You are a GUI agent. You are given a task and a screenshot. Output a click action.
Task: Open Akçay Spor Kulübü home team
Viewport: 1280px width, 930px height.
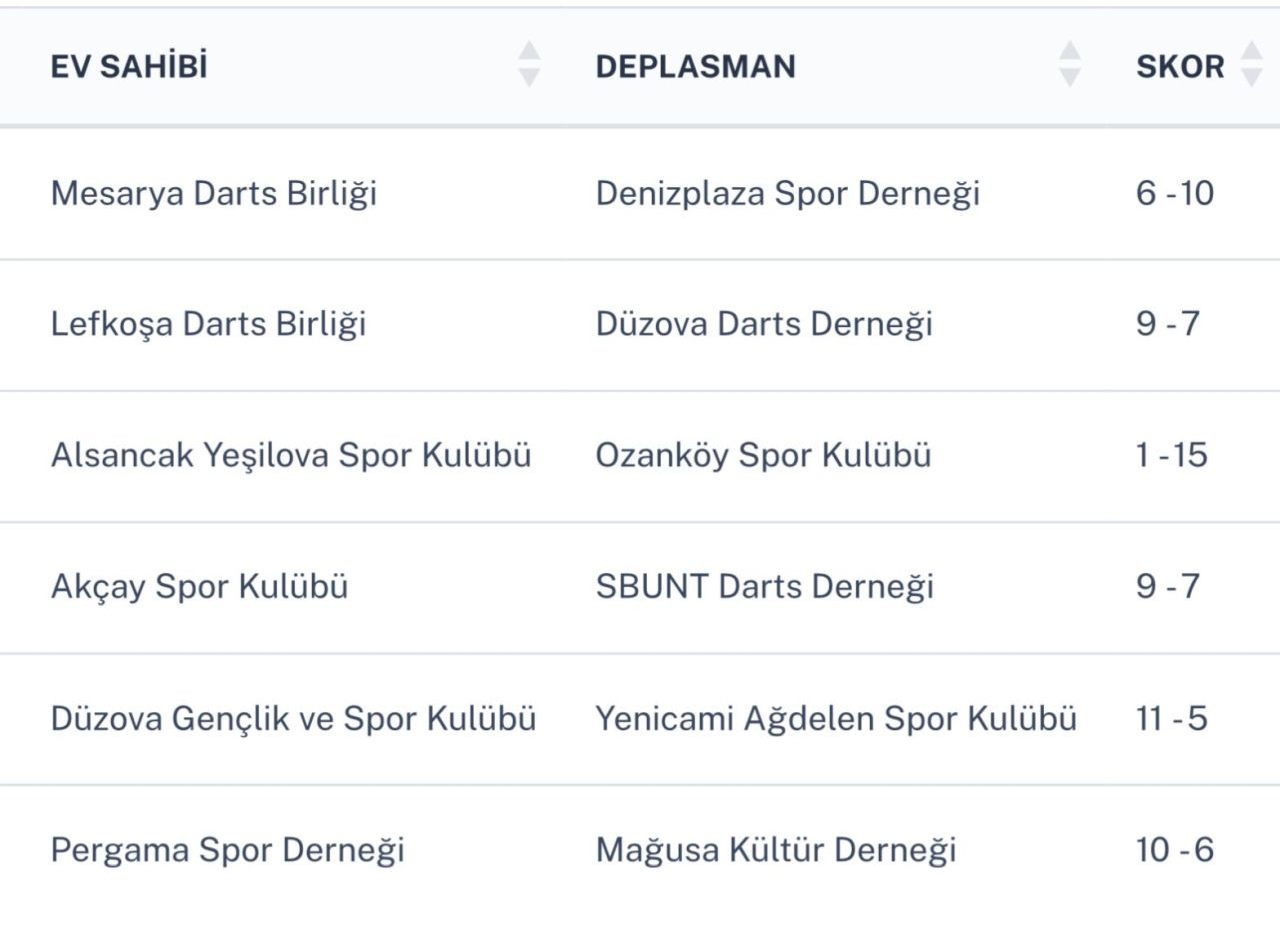point(199,587)
